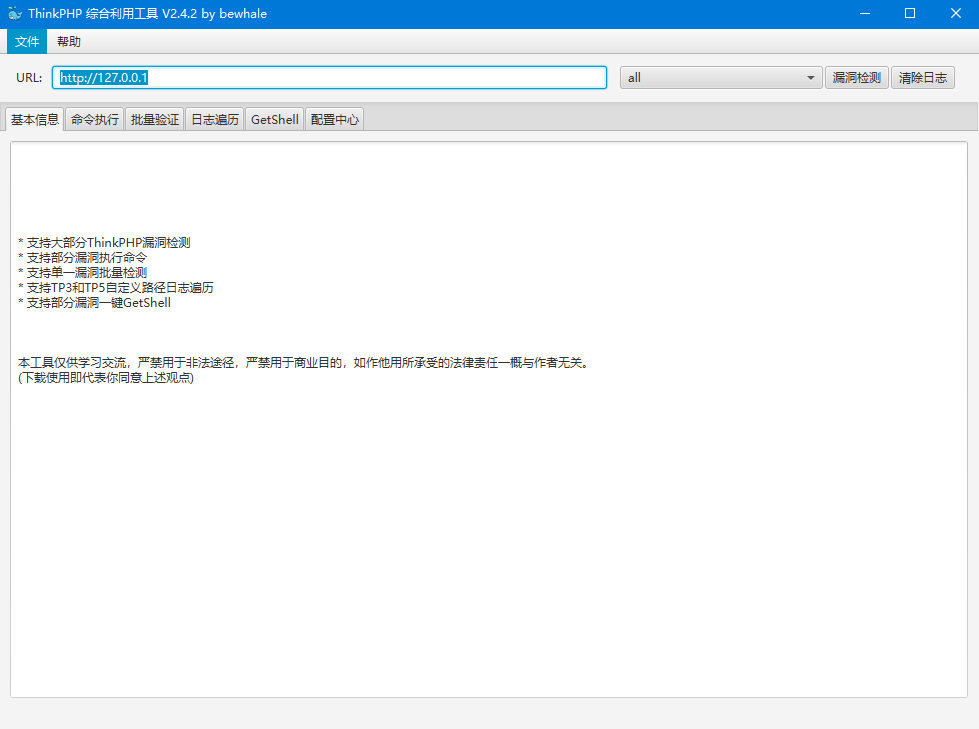Select the 基本信息 tab
Image resolution: width=979 pixels, height=729 pixels.
click(34, 118)
